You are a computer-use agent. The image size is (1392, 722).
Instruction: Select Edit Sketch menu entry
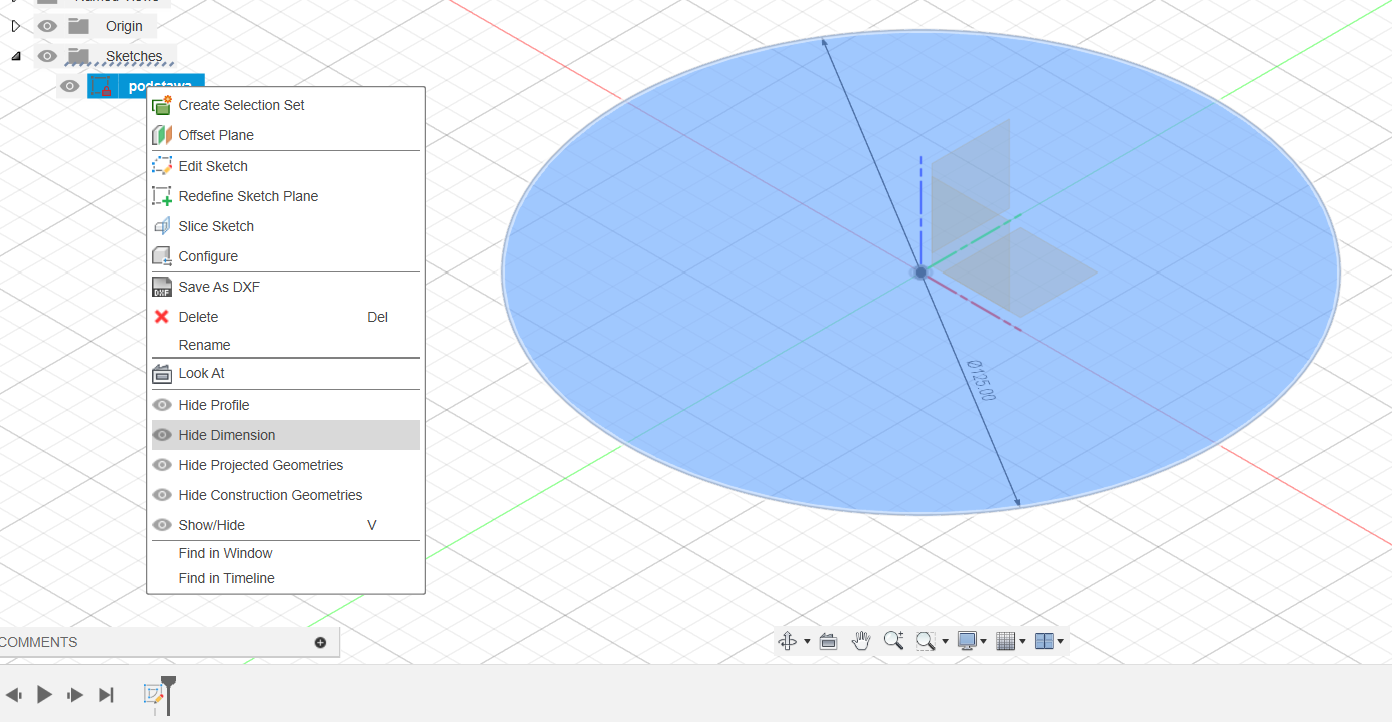[x=286, y=166]
